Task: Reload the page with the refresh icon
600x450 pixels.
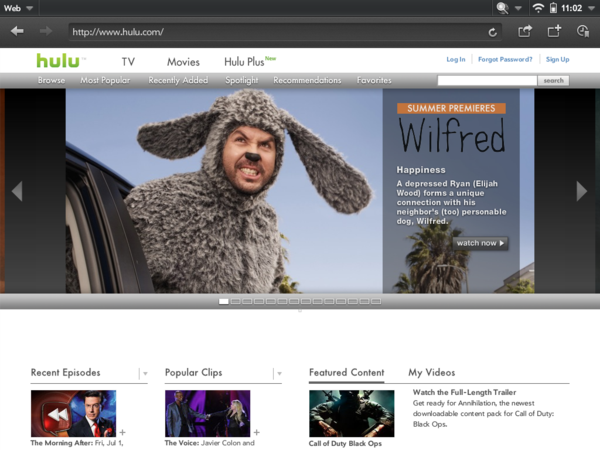Action: tap(492, 32)
